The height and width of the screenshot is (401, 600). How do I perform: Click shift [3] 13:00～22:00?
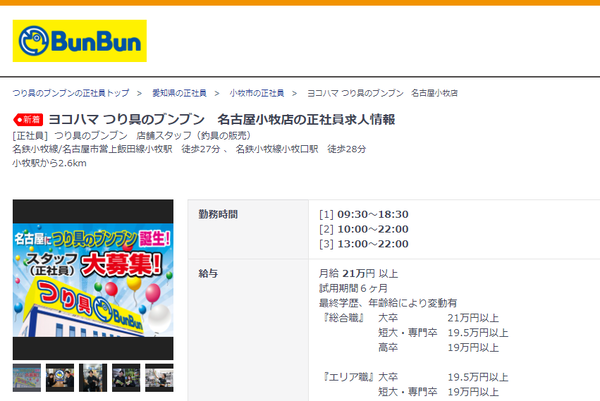pyautogui.click(x=364, y=244)
